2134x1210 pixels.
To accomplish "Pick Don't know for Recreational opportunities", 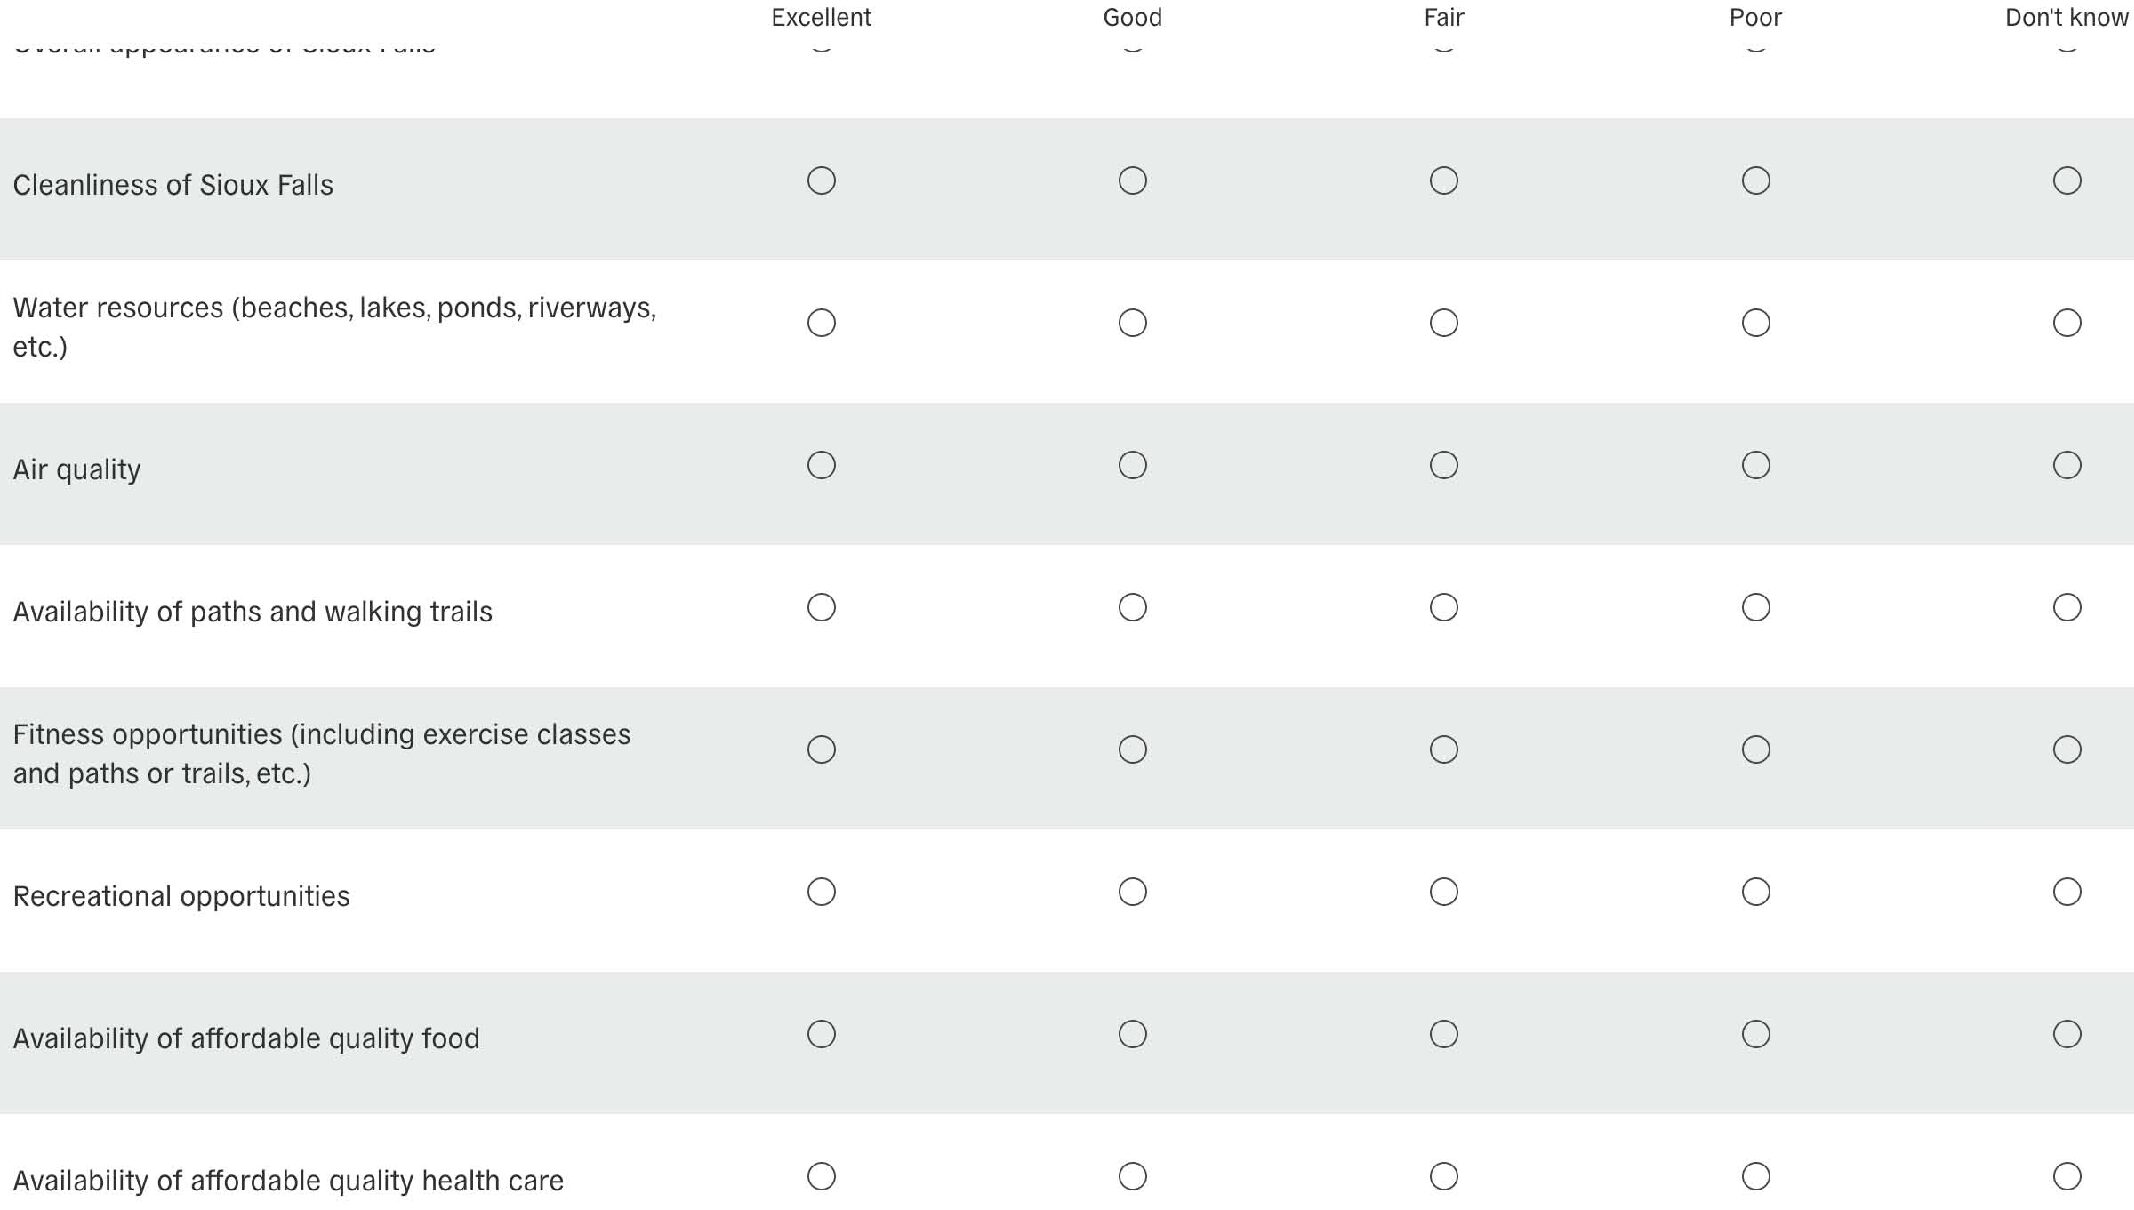I will click(x=2066, y=892).
